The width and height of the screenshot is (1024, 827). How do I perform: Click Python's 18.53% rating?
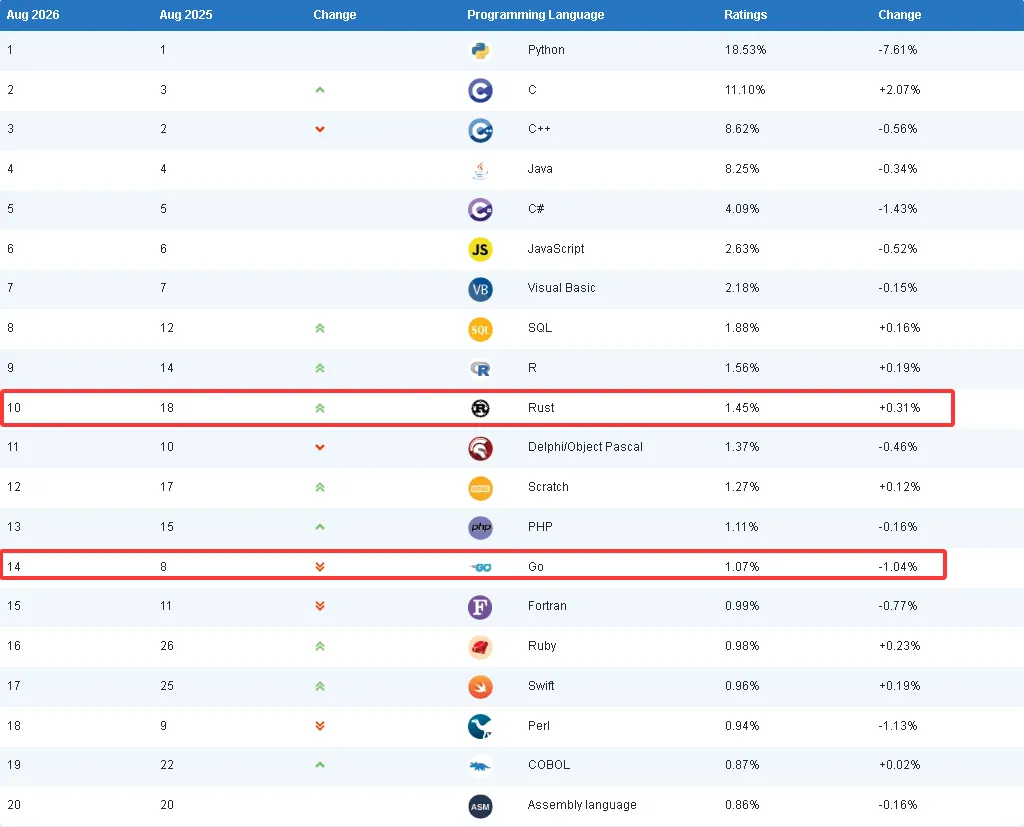click(745, 50)
